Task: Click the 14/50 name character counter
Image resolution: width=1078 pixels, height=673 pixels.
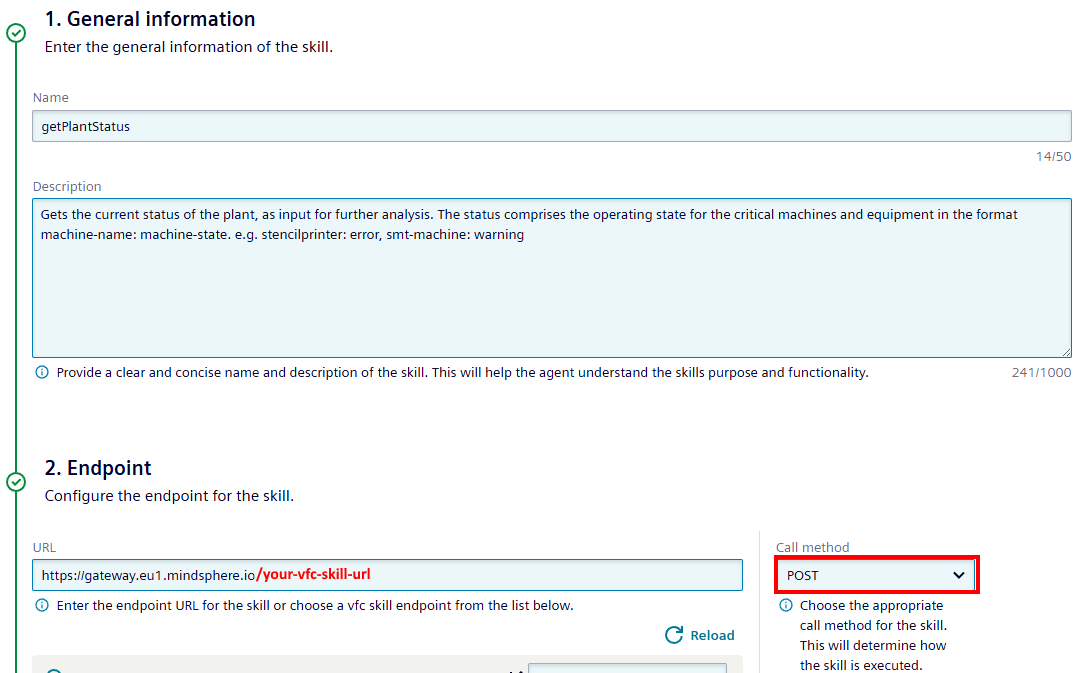Action: (1053, 156)
